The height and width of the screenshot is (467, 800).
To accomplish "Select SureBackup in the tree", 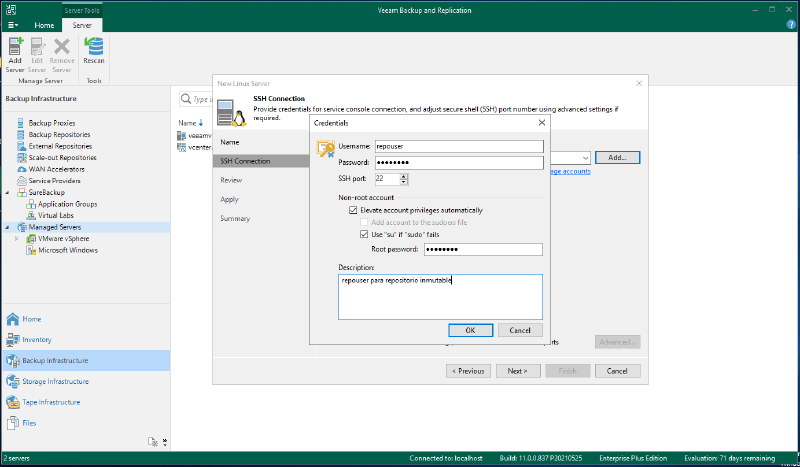I will (46, 192).
